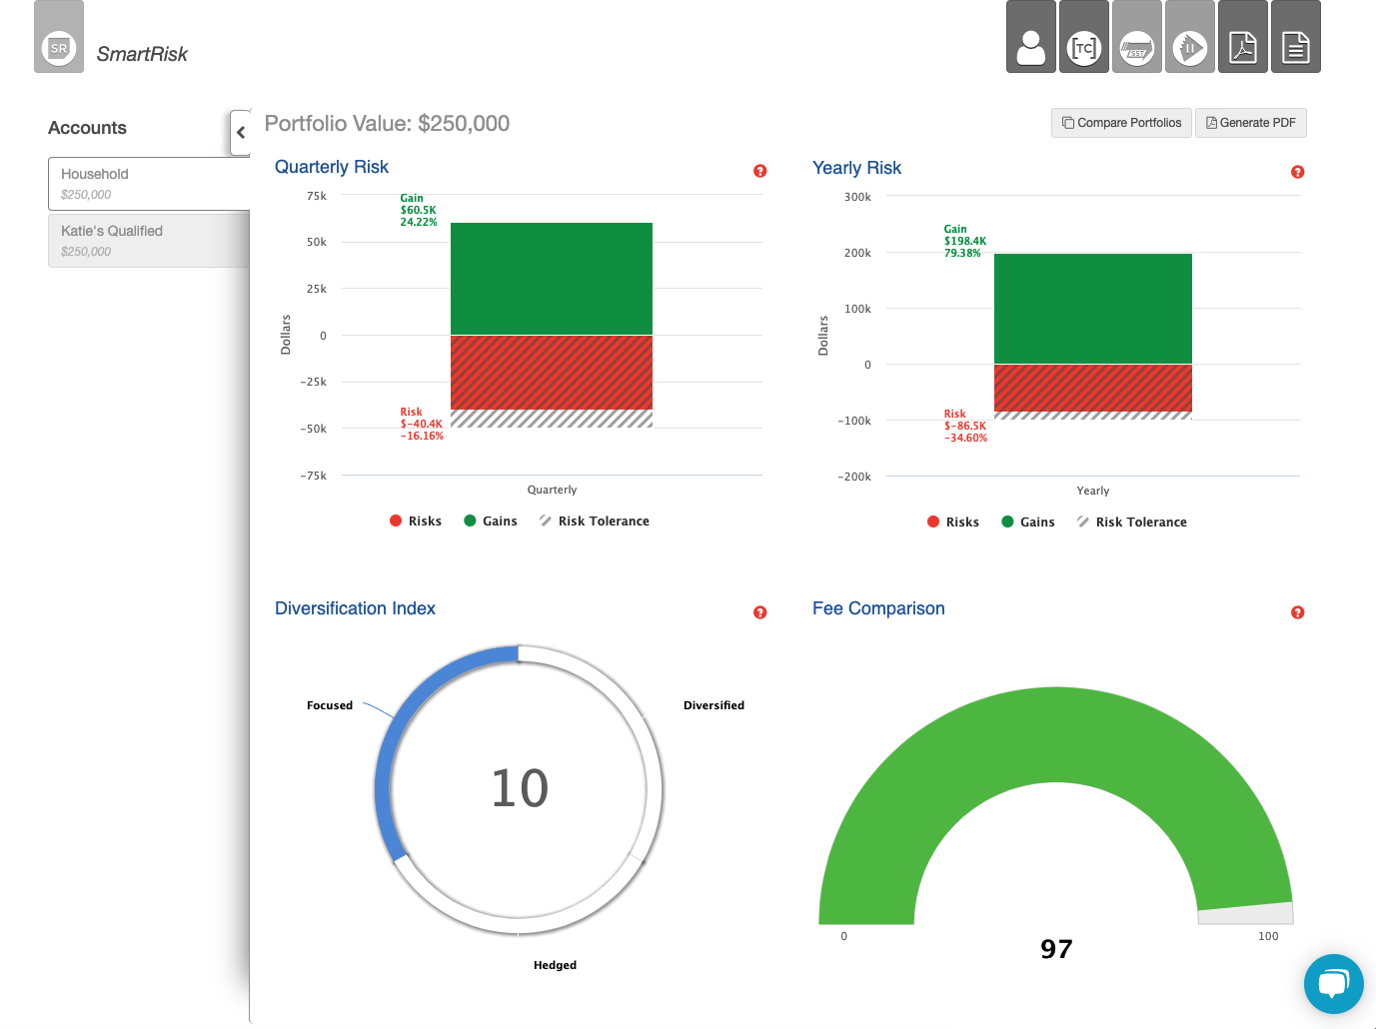Image resolution: width=1376 pixels, height=1029 pixels.
Task: Toggle the Risks legend under Quarterly Risk
Action: 416,520
